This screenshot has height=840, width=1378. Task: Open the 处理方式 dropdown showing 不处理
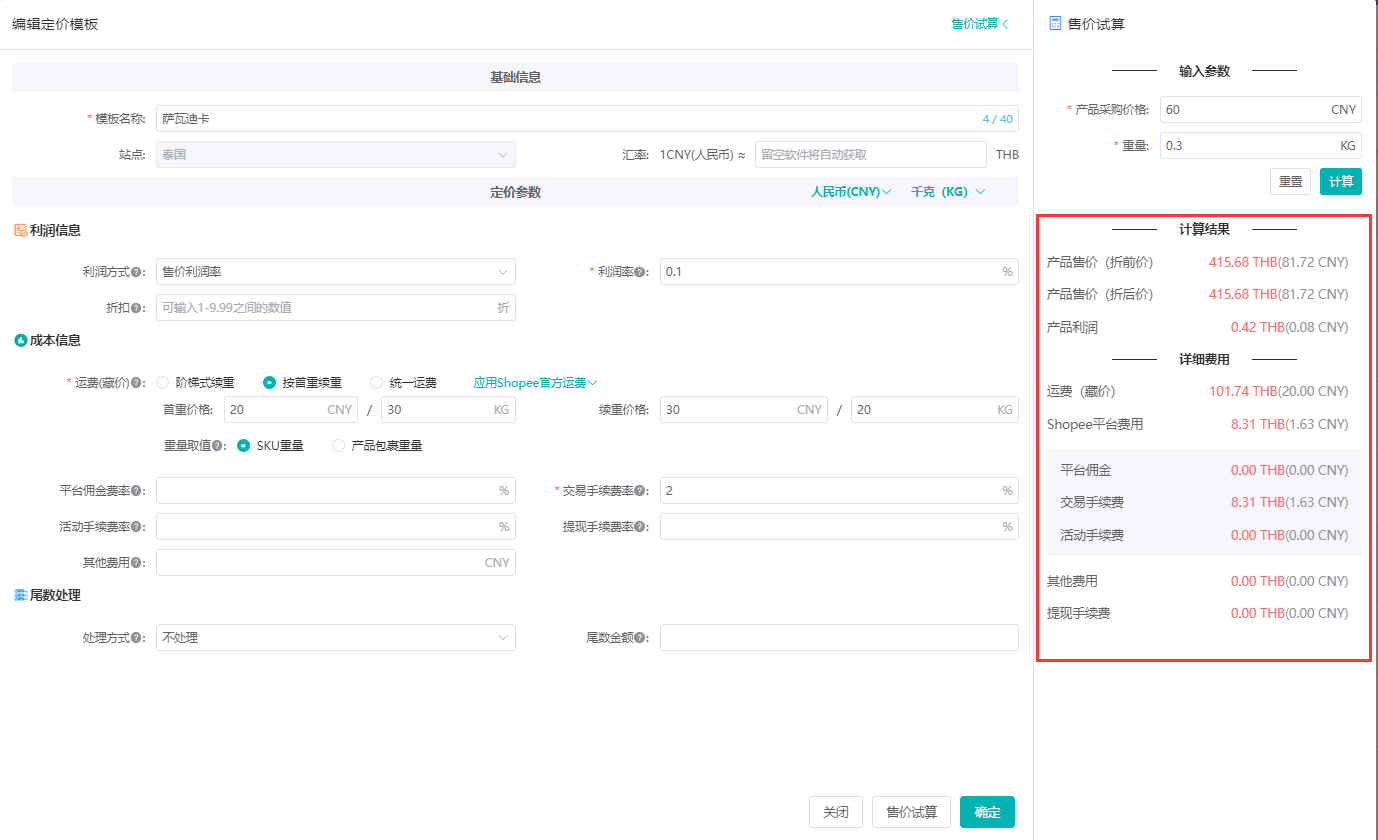click(335, 638)
